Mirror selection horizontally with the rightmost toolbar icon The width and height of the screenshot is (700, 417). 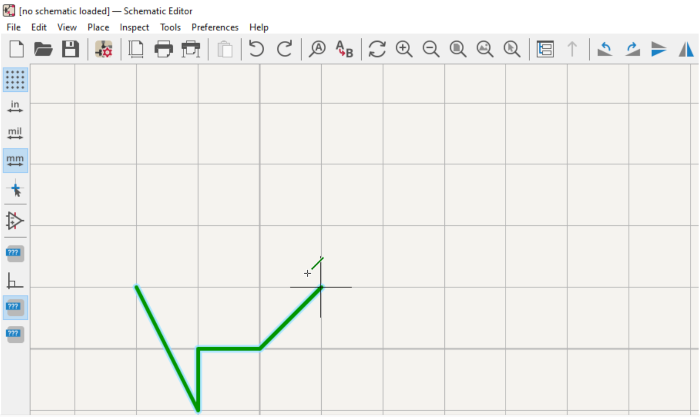tap(687, 49)
